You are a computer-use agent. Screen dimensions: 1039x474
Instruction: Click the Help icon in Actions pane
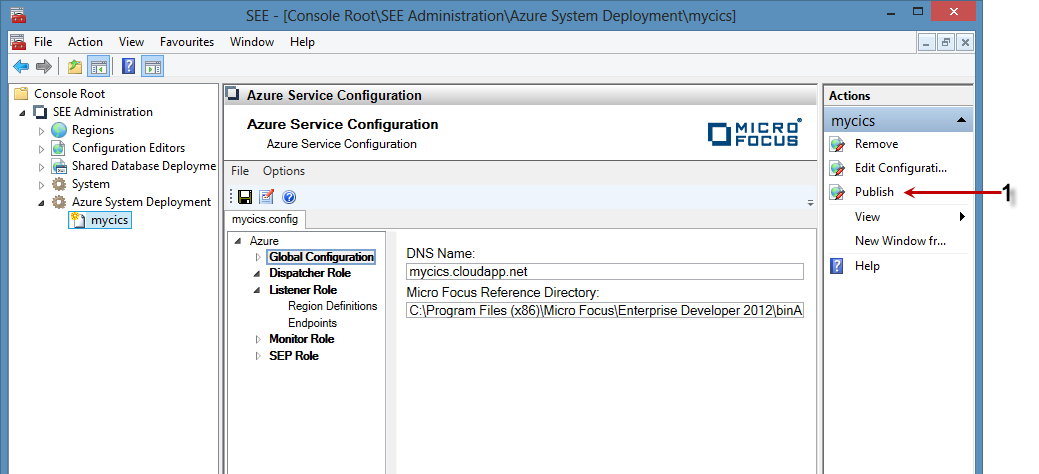point(837,266)
